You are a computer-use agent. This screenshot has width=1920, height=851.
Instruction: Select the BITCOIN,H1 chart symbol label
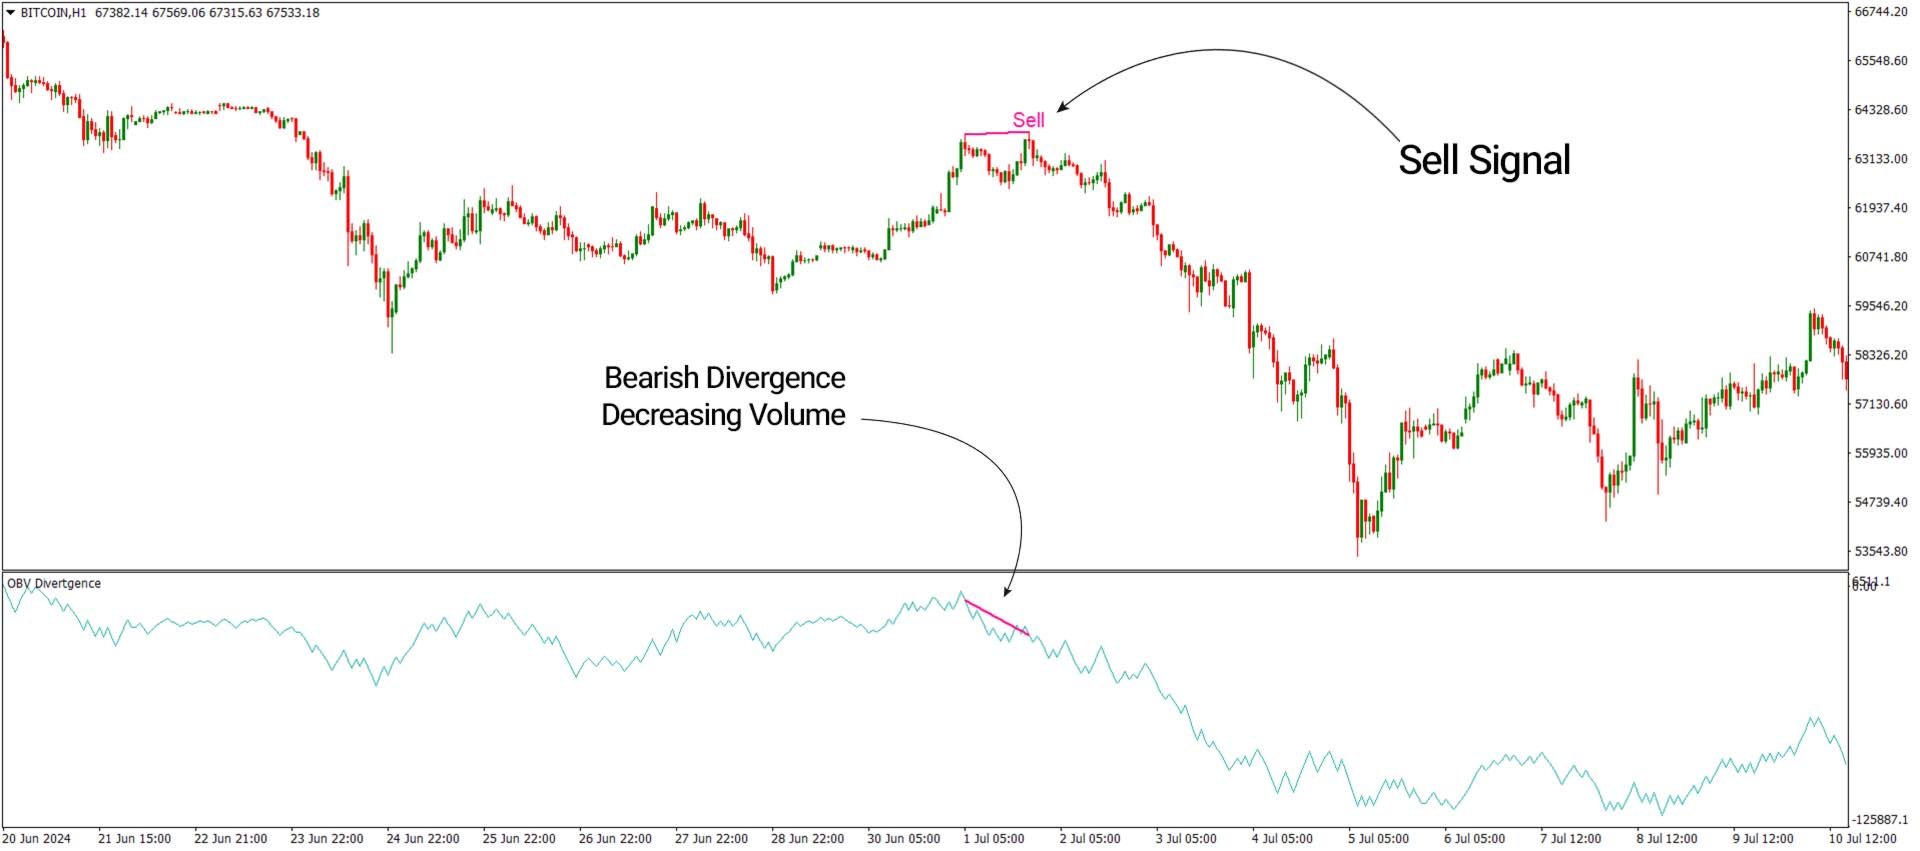point(53,13)
